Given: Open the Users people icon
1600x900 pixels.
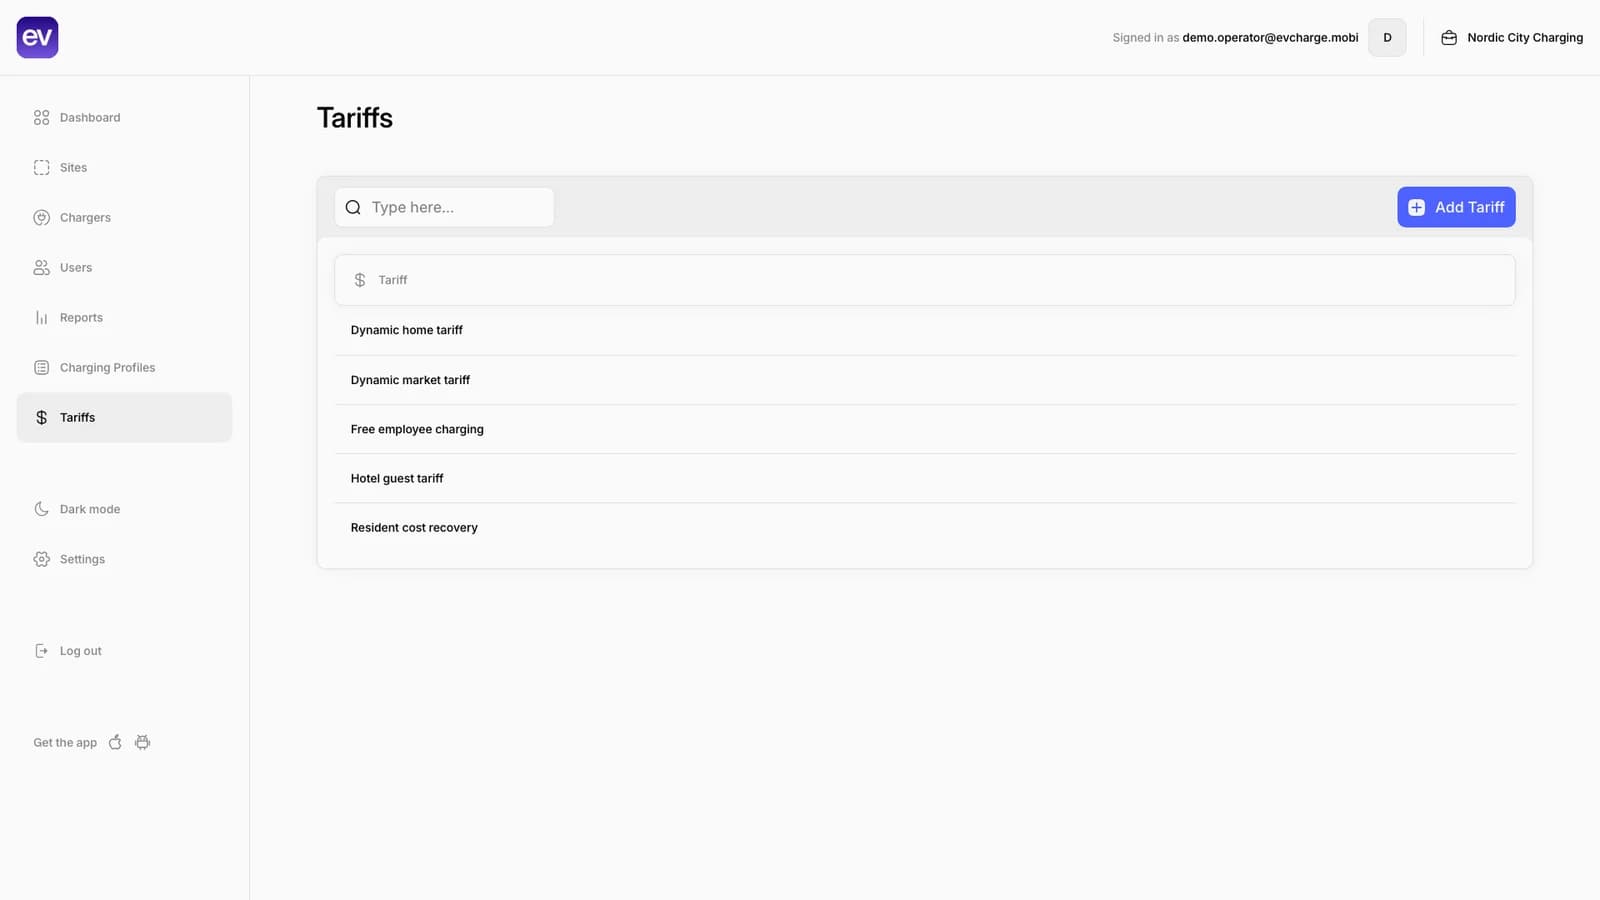Looking at the screenshot, I should (41, 267).
